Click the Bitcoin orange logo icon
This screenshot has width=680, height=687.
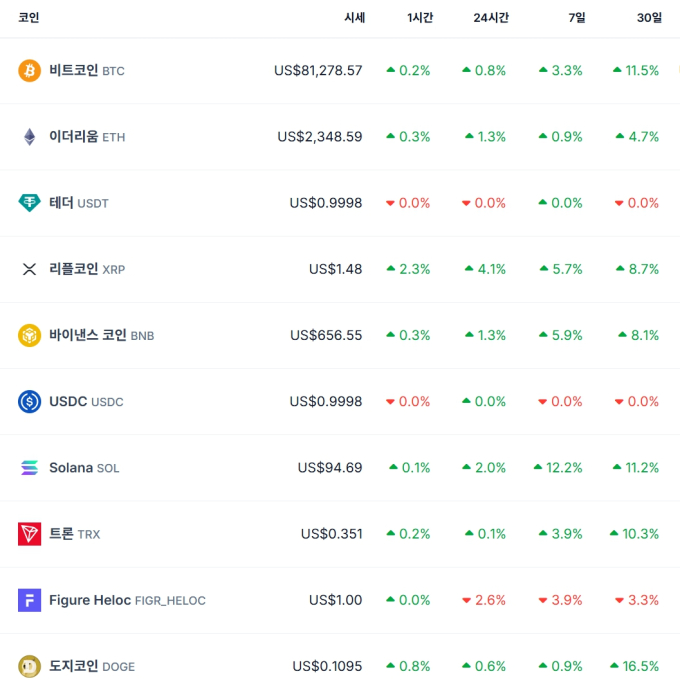(29, 71)
